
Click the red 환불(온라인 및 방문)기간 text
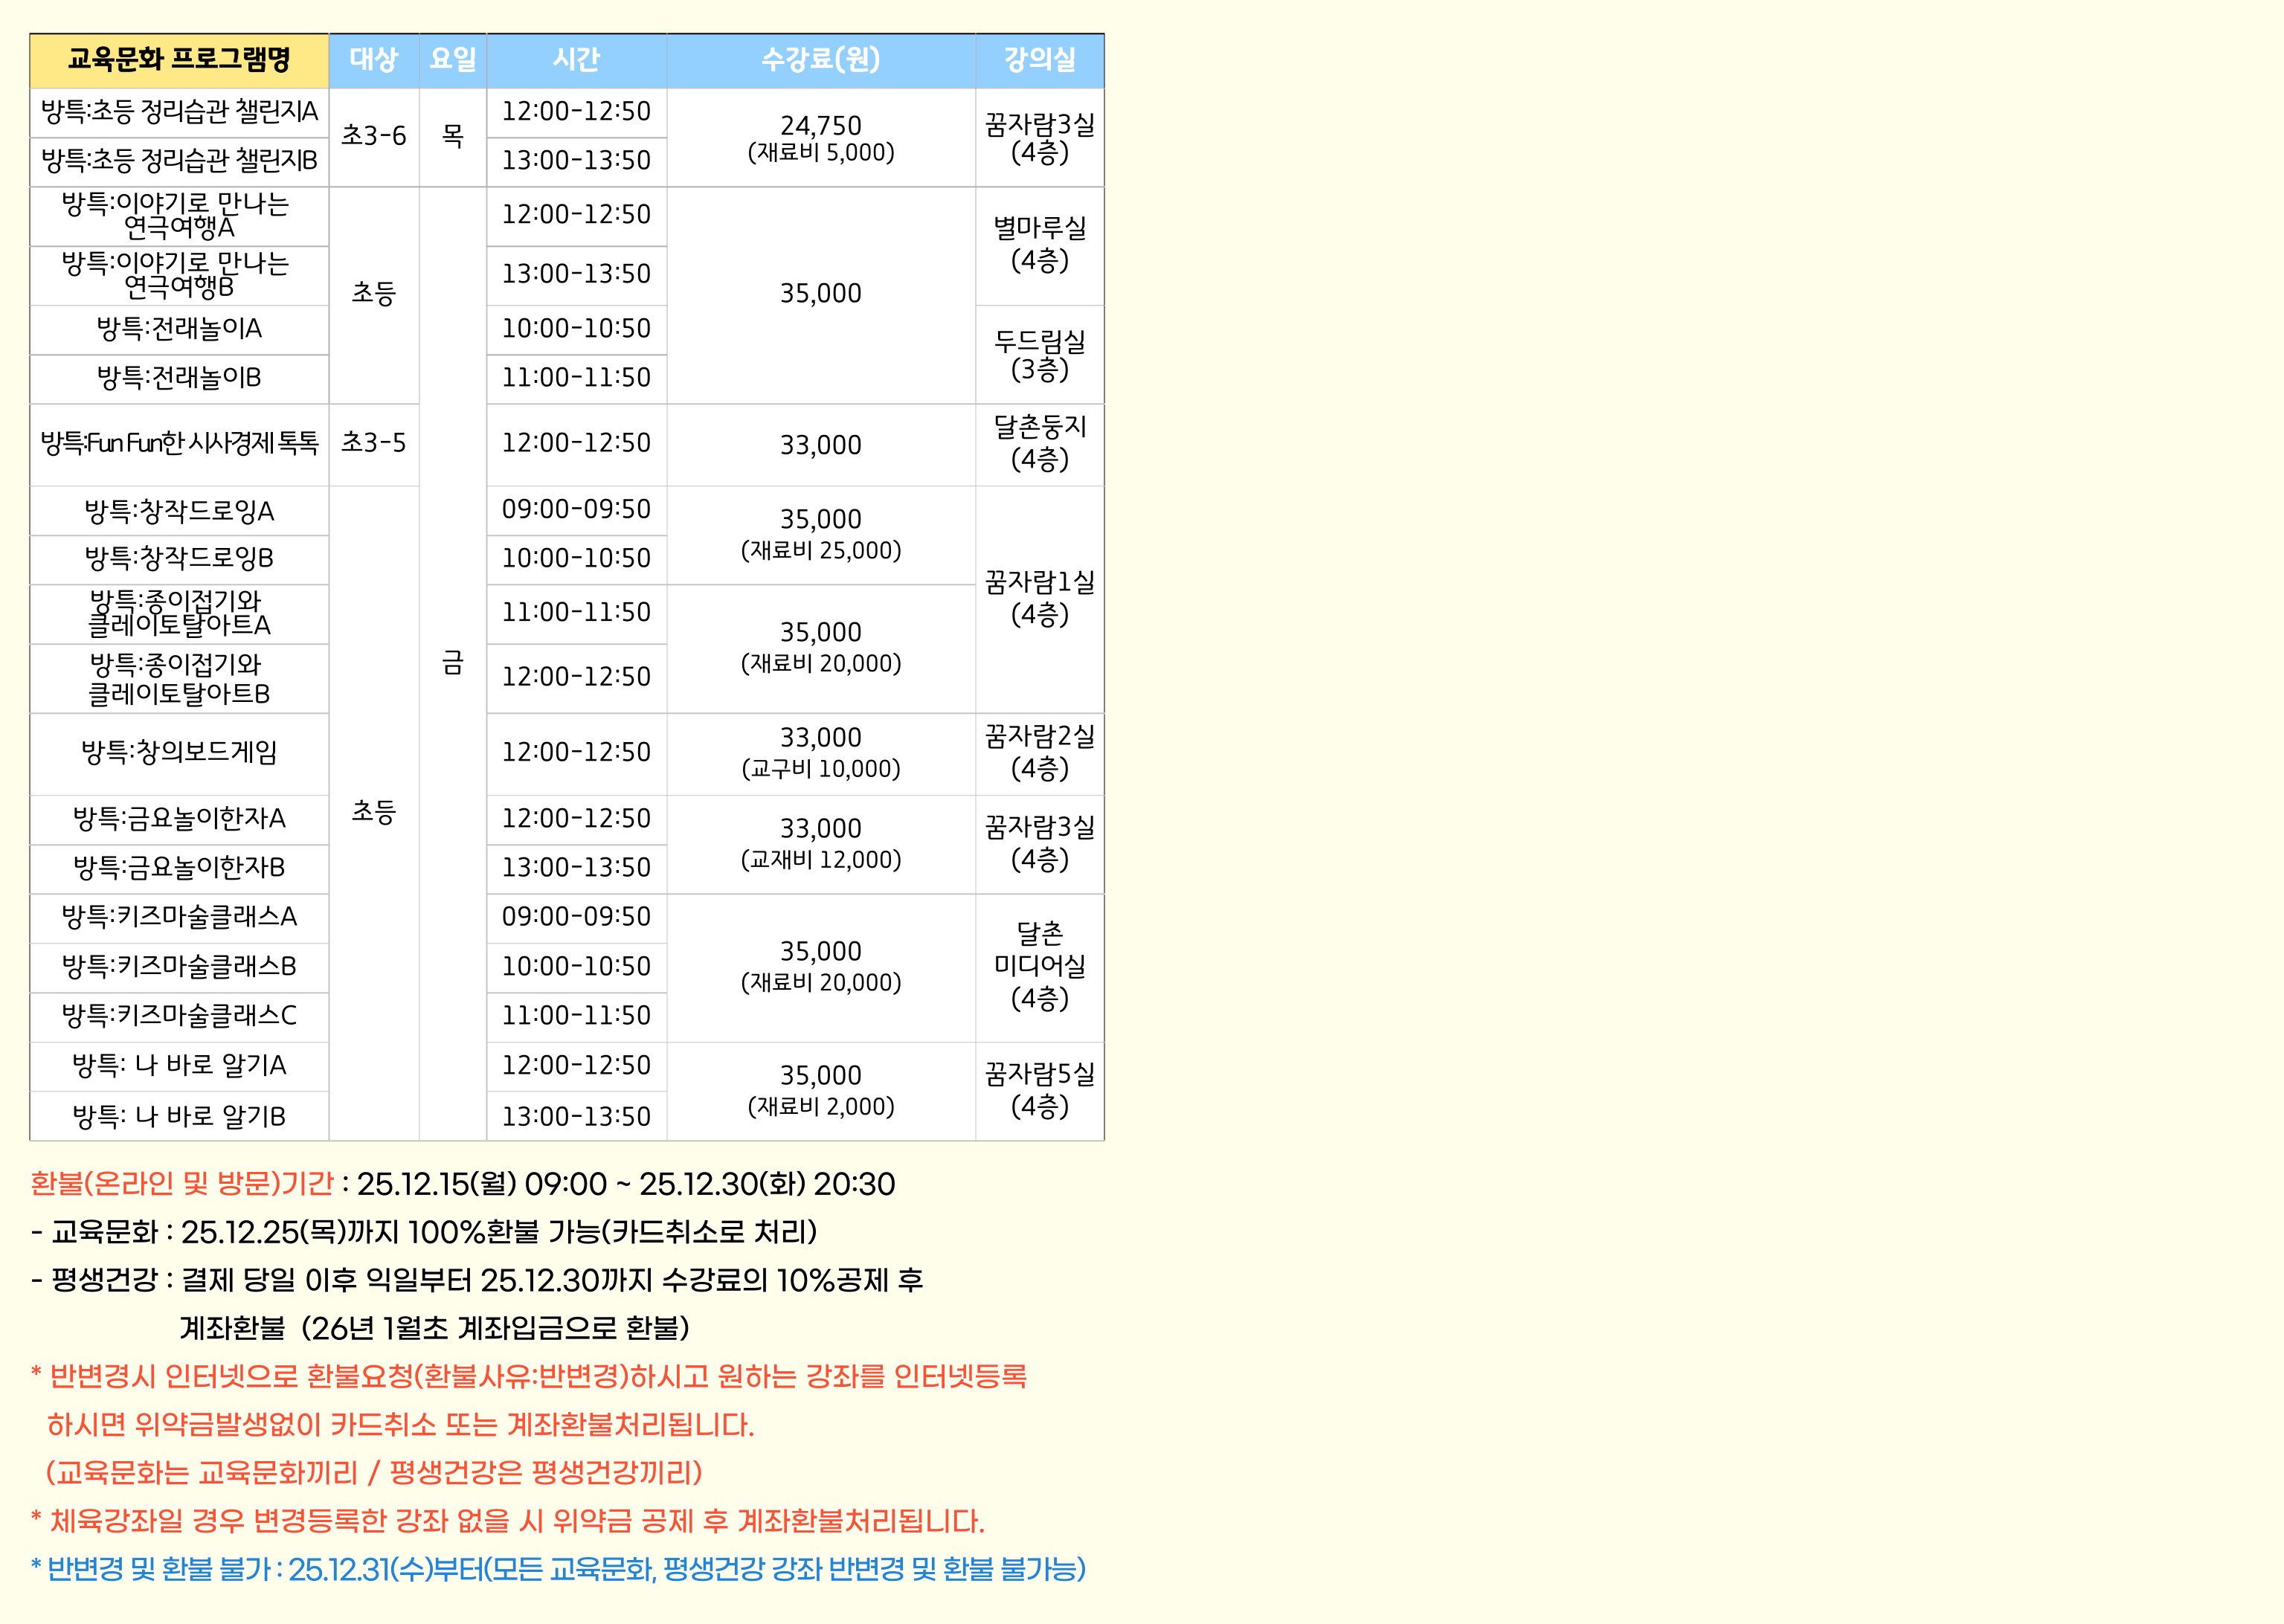click(182, 1184)
